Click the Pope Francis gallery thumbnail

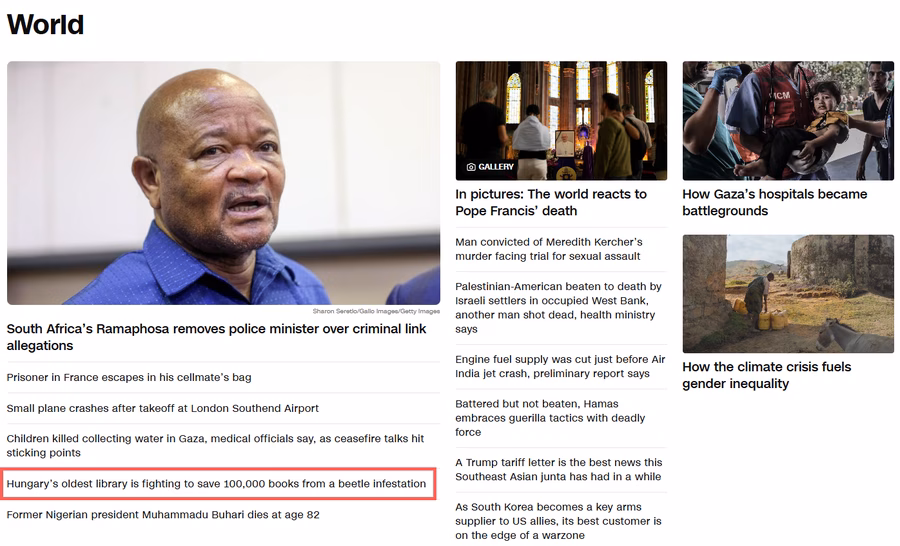(561, 121)
